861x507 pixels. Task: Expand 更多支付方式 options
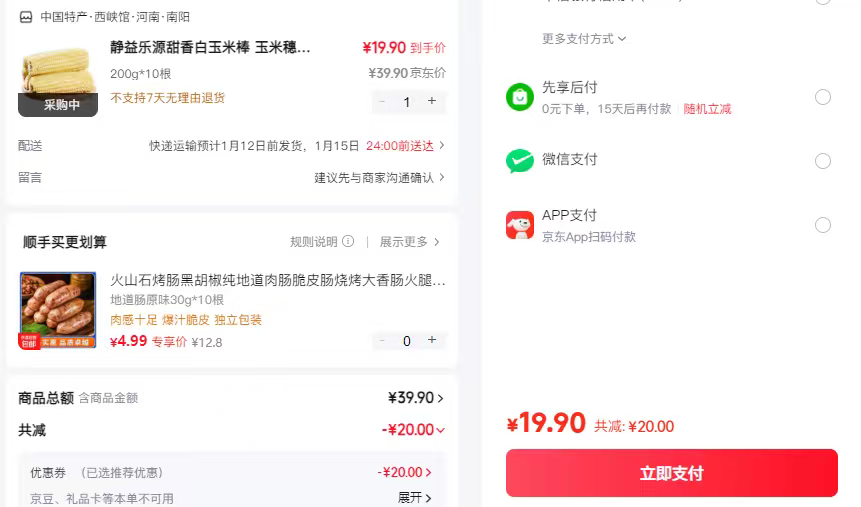(584, 39)
